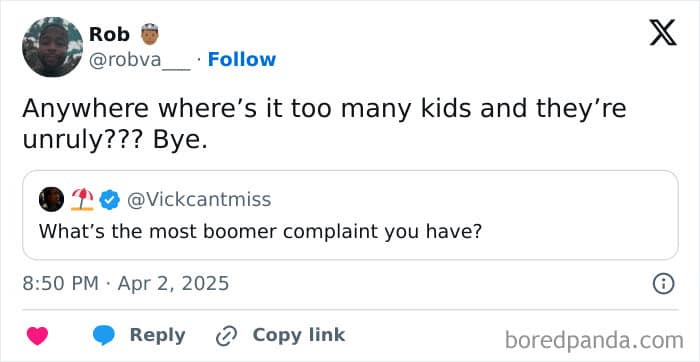Click the Copy link text

[x=299, y=335]
